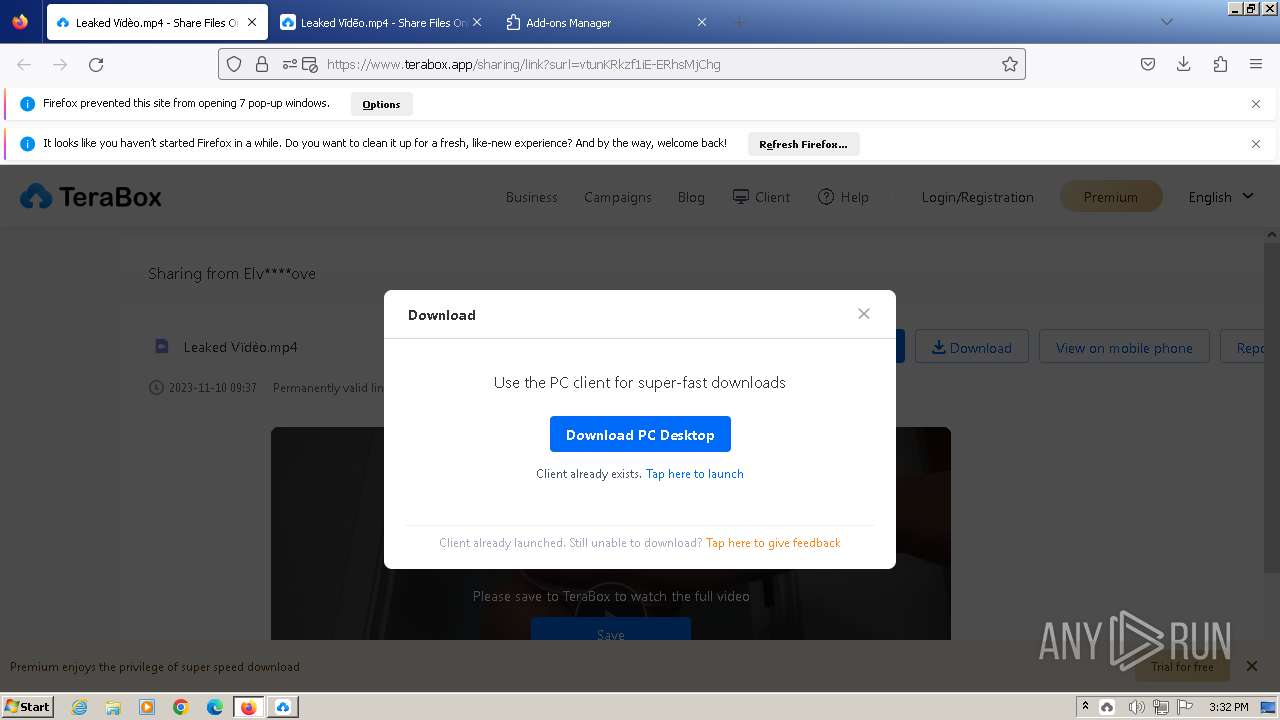Close the Download dialog with X
Viewport: 1280px width, 720px height.
click(x=864, y=314)
